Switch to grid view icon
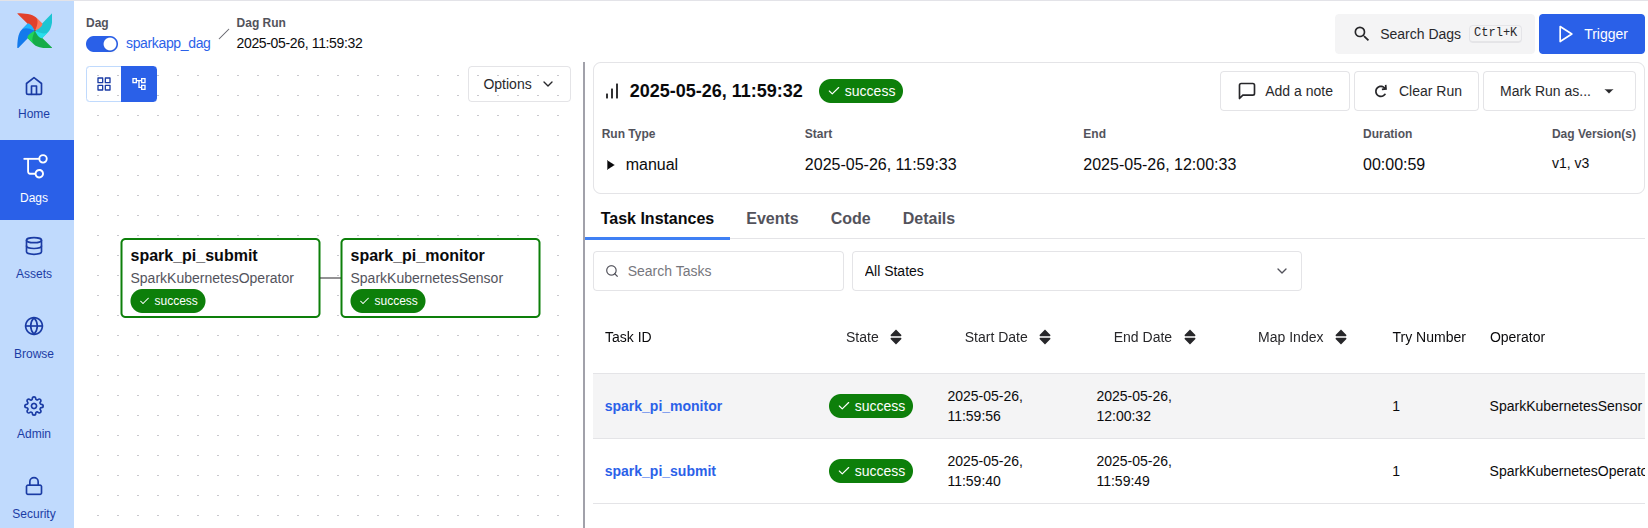Image resolution: width=1648 pixels, height=528 pixels. pyautogui.click(x=104, y=84)
